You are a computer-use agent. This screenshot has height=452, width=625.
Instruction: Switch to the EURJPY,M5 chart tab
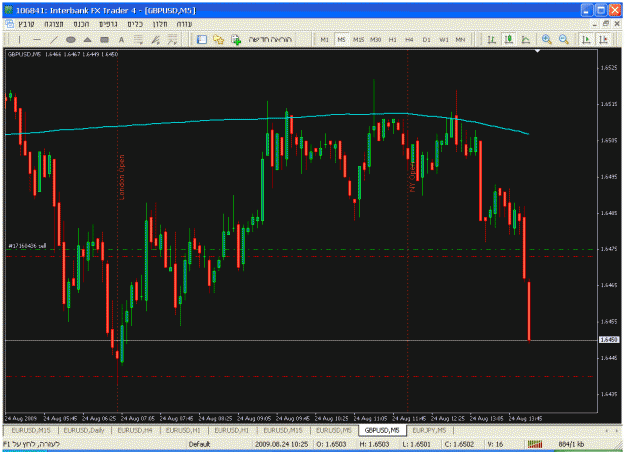(x=429, y=430)
